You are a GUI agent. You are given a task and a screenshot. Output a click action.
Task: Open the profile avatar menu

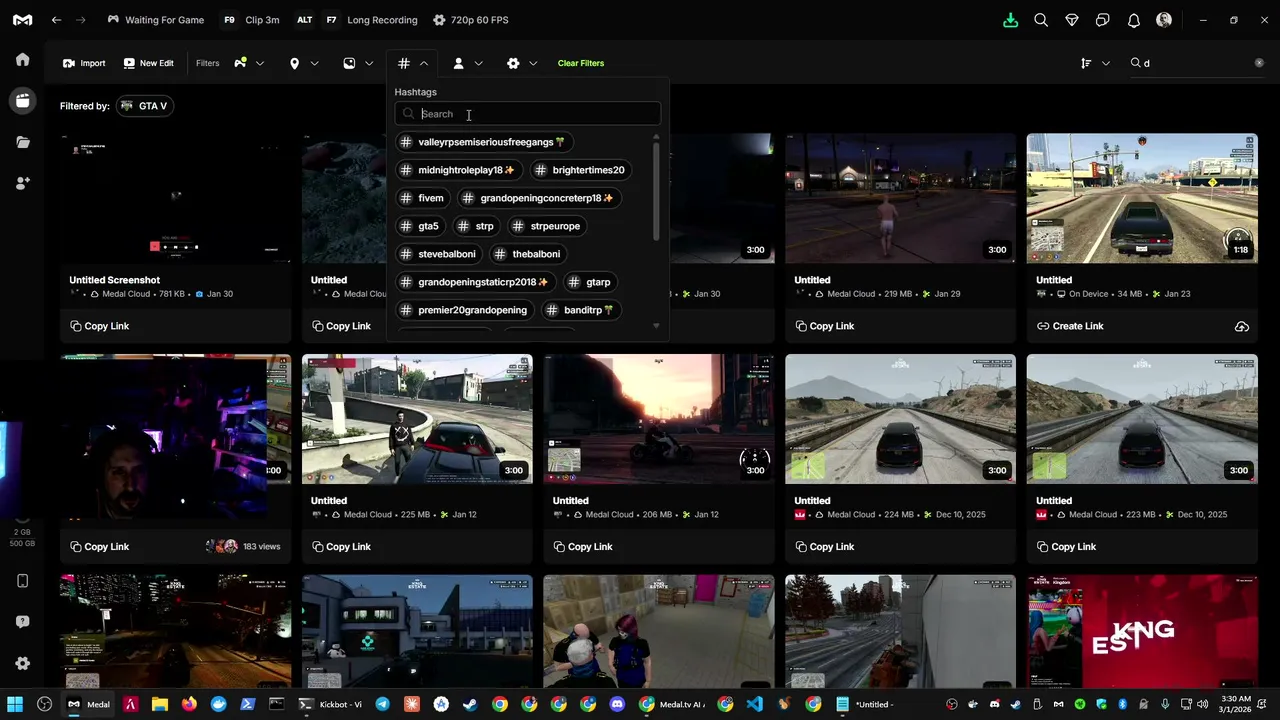1164,20
